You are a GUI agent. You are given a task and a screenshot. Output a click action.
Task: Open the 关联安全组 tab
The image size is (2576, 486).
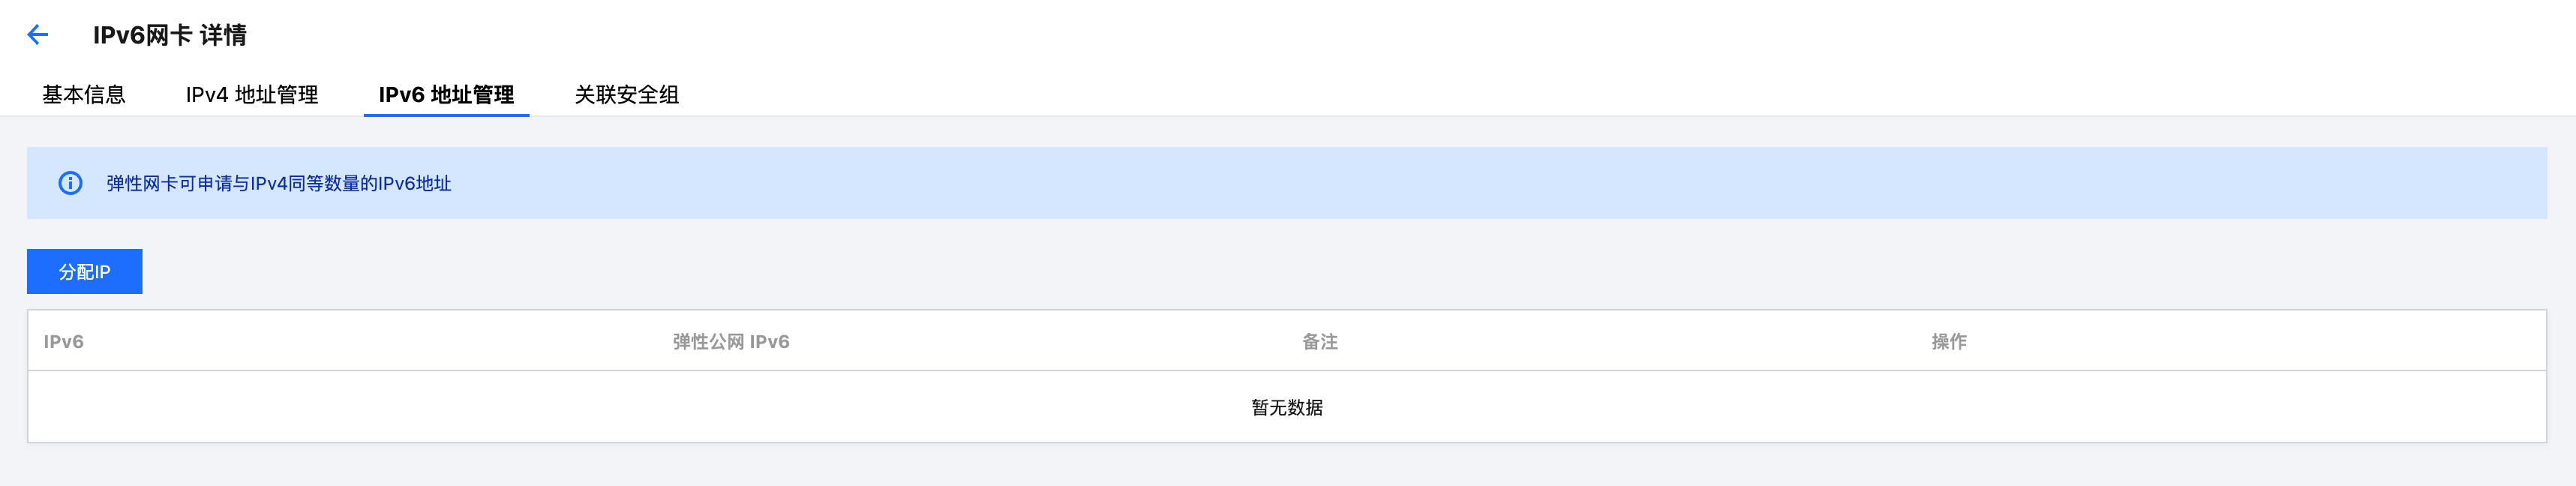pyautogui.click(x=627, y=94)
